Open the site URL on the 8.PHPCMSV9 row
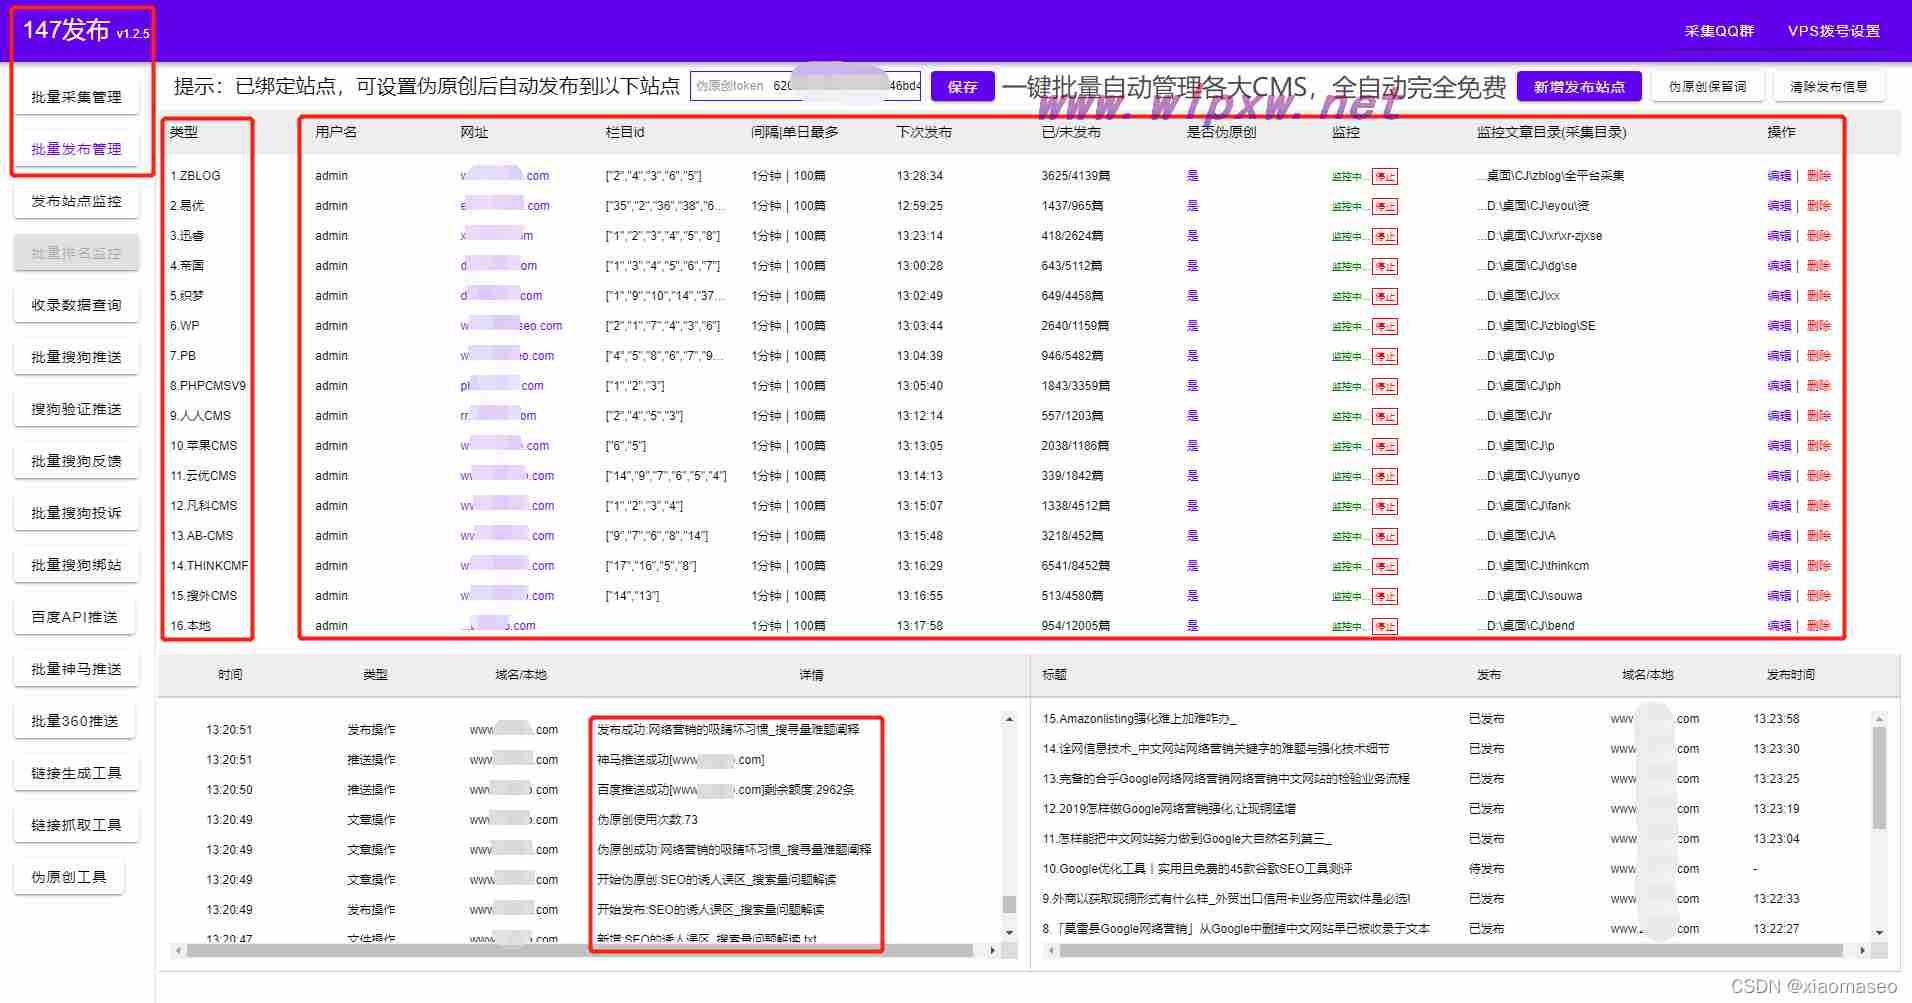Viewport: 1912px width, 1003px height. (x=502, y=386)
